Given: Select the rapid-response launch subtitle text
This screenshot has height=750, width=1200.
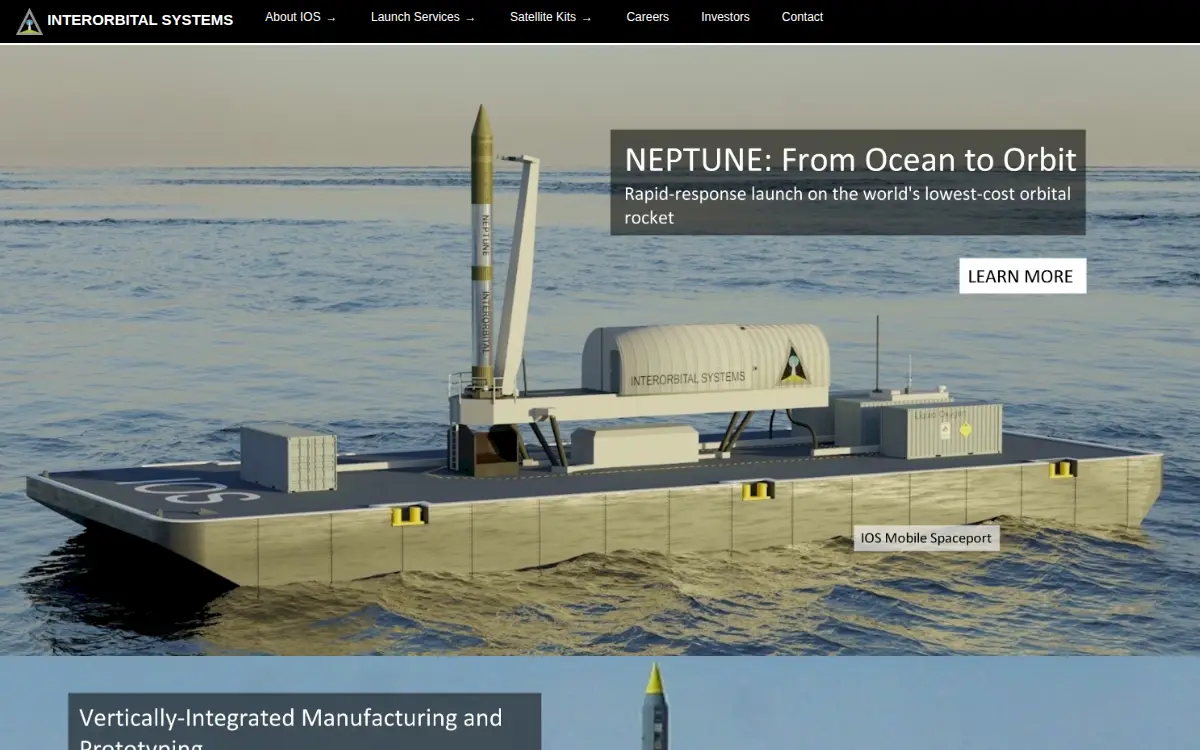Looking at the screenshot, I should [848, 205].
